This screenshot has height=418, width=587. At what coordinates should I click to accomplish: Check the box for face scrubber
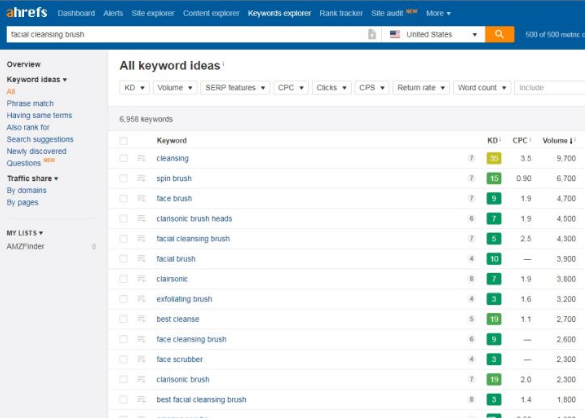tap(124, 359)
